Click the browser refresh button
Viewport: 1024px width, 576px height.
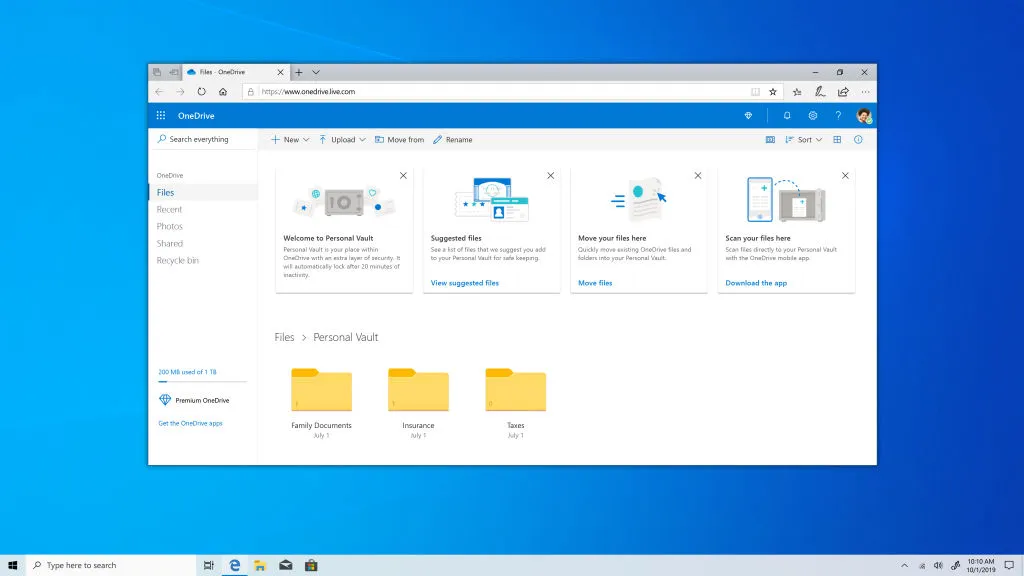(x=202, y=91)
